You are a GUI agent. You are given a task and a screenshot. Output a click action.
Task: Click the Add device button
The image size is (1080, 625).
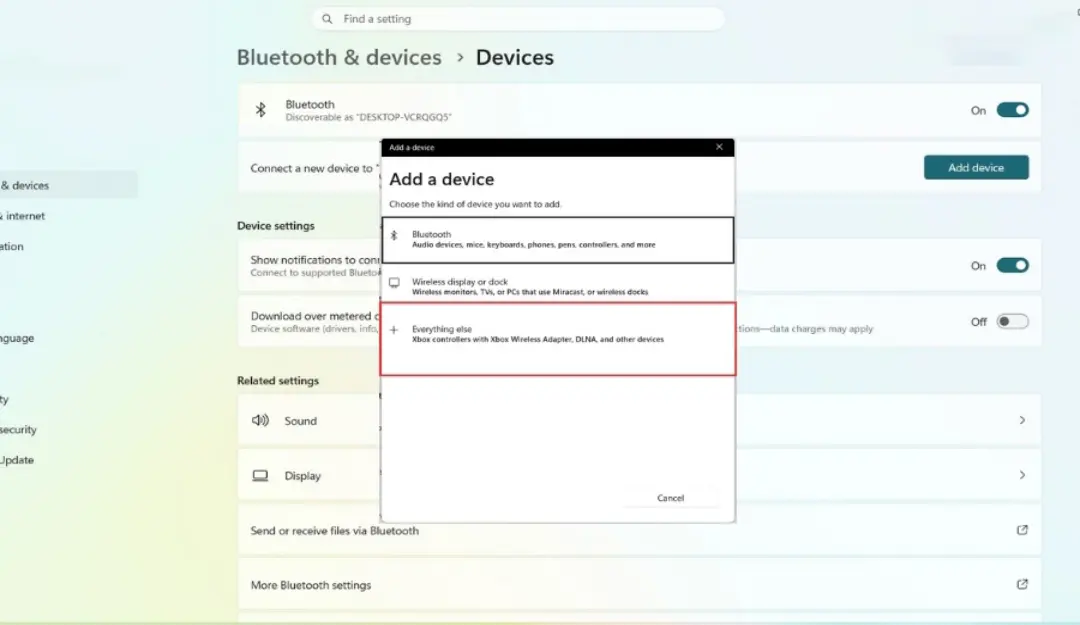coord(976,167)
